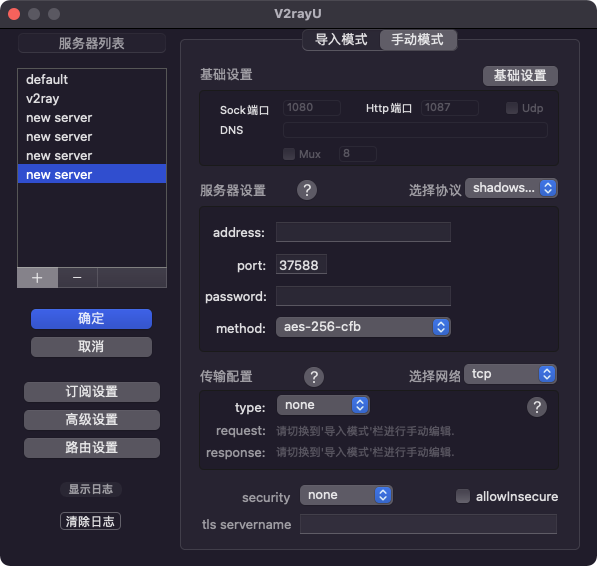Image resolution: width=597 pixels, height=566 pixels.
Task: Open 路由设置 routing settings
Action: tap(92, 448)
